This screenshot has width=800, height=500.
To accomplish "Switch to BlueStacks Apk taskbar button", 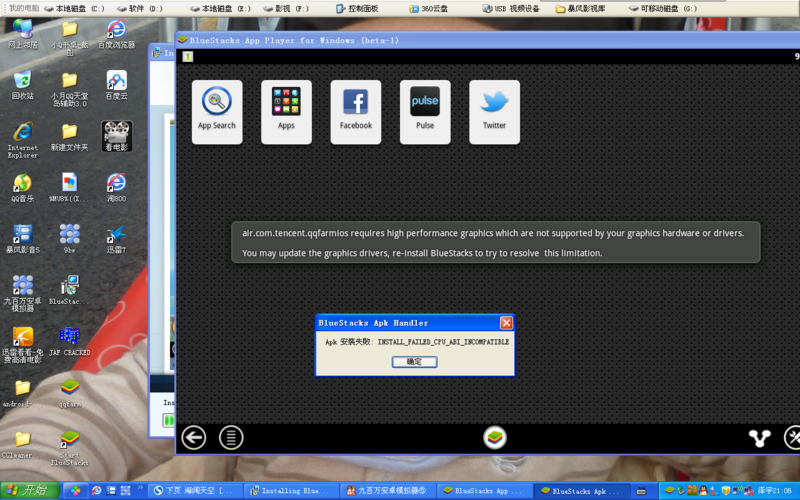I will point(581,490).
